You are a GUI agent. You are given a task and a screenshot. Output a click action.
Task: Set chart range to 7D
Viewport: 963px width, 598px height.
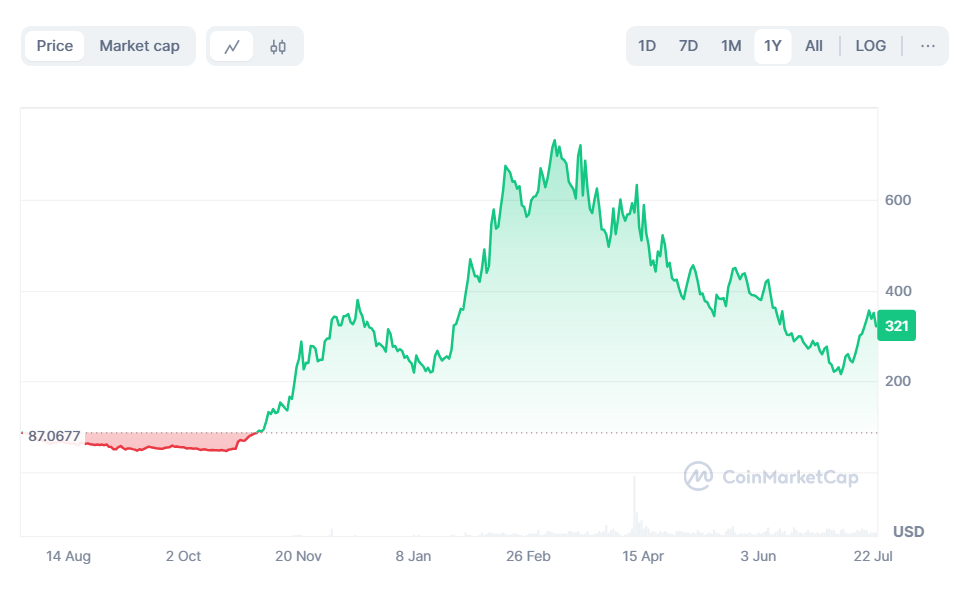pos(688,46)
